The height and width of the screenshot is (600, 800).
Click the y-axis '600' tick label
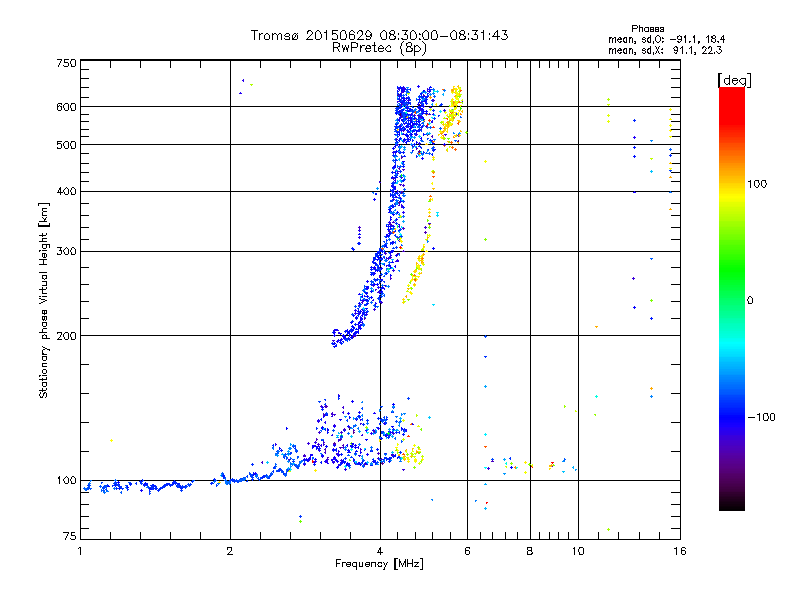click(x=66, y=107)
